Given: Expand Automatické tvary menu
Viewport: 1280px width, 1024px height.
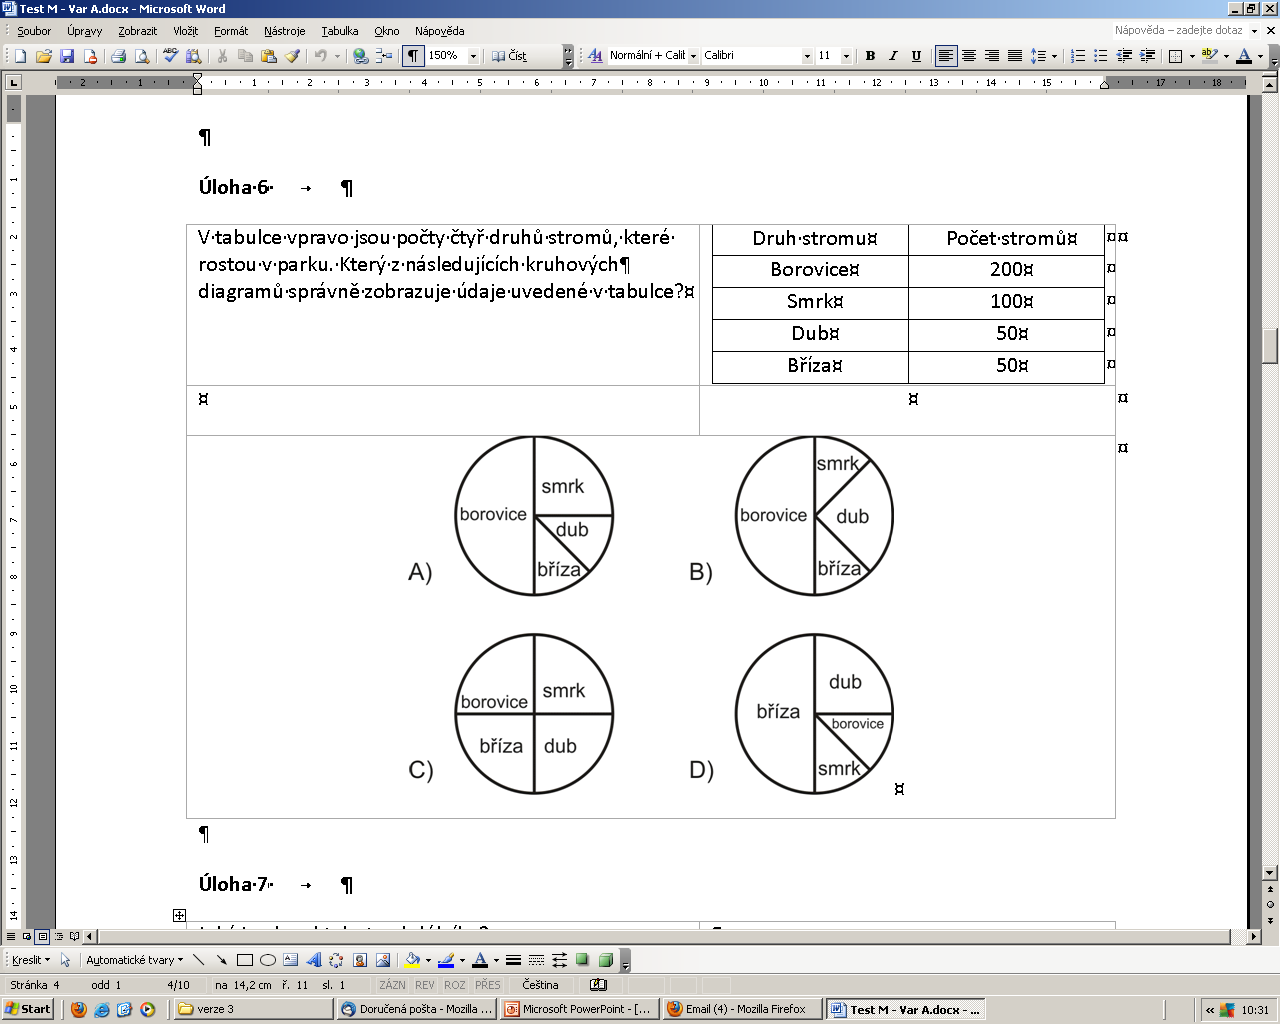Looking at the screenshot, I should (x=135, y=960).
